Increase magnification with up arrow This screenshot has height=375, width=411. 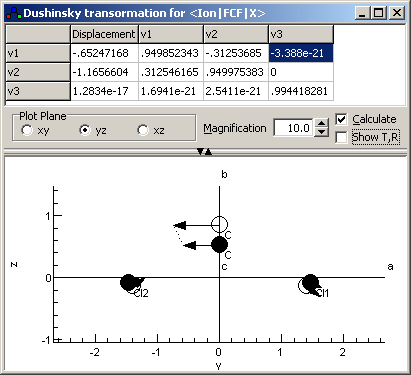(x=321, y=123)
